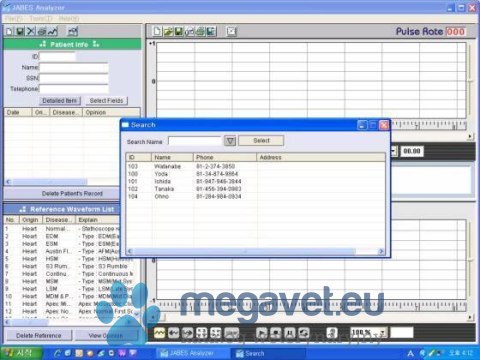Click the Delete Reference button
Image resolution: width=480 pixels, height=360 pixels.
39,335
